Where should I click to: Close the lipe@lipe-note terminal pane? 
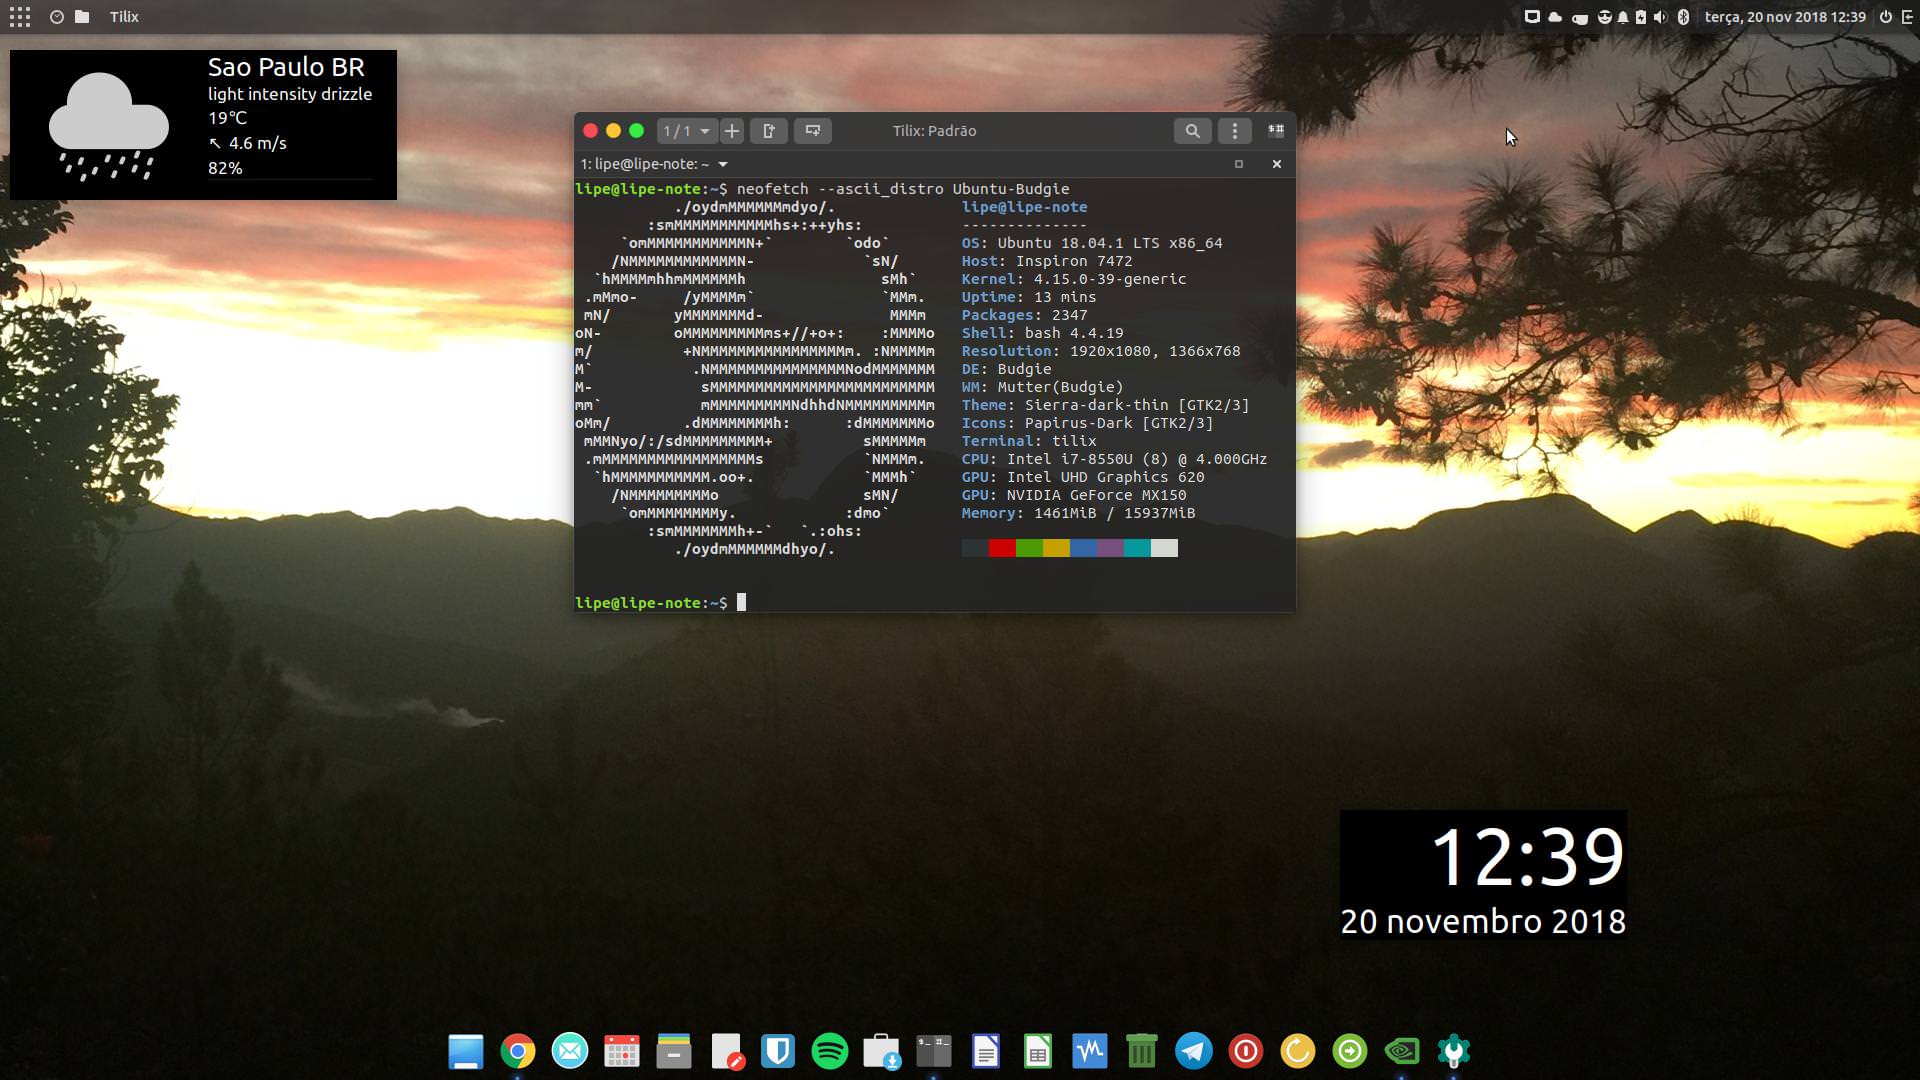coord(1277,164)
